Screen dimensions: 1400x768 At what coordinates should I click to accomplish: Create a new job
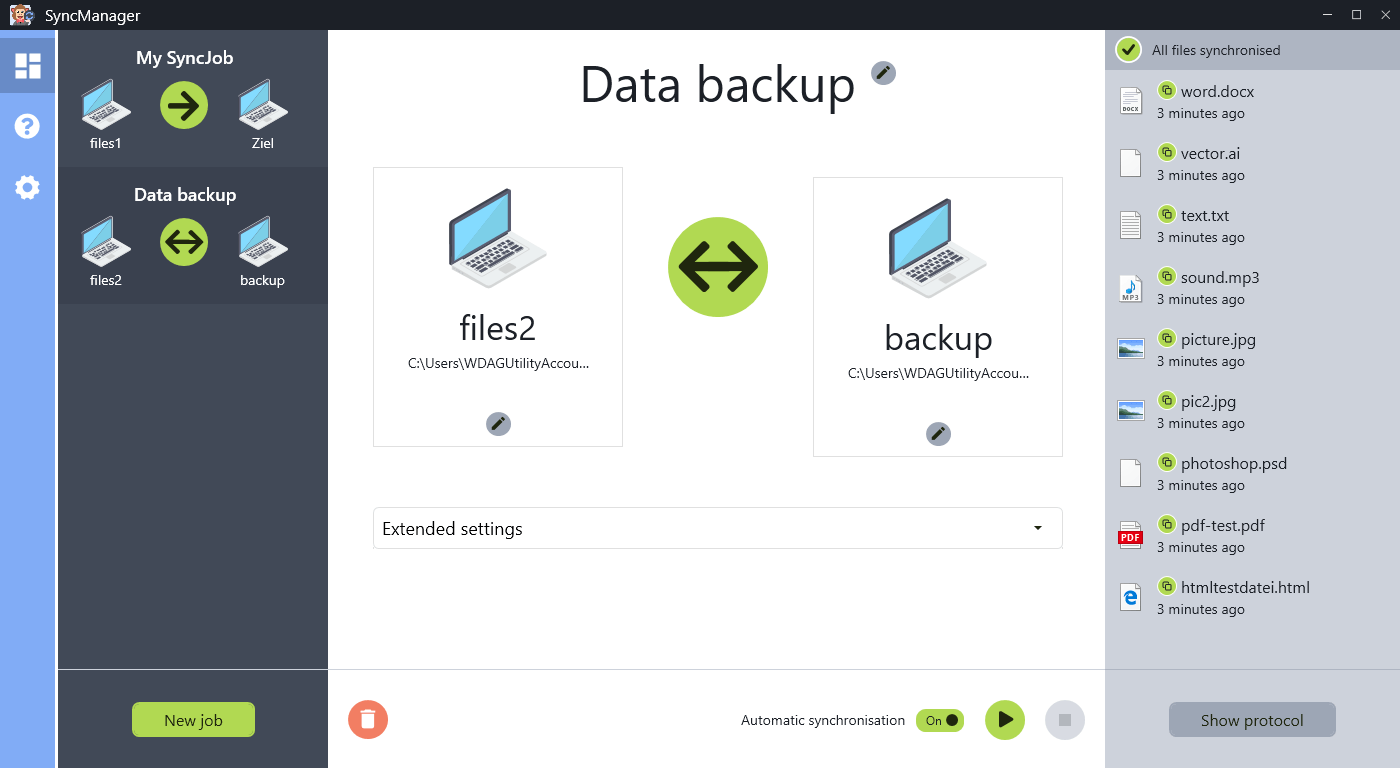point(193,720)
